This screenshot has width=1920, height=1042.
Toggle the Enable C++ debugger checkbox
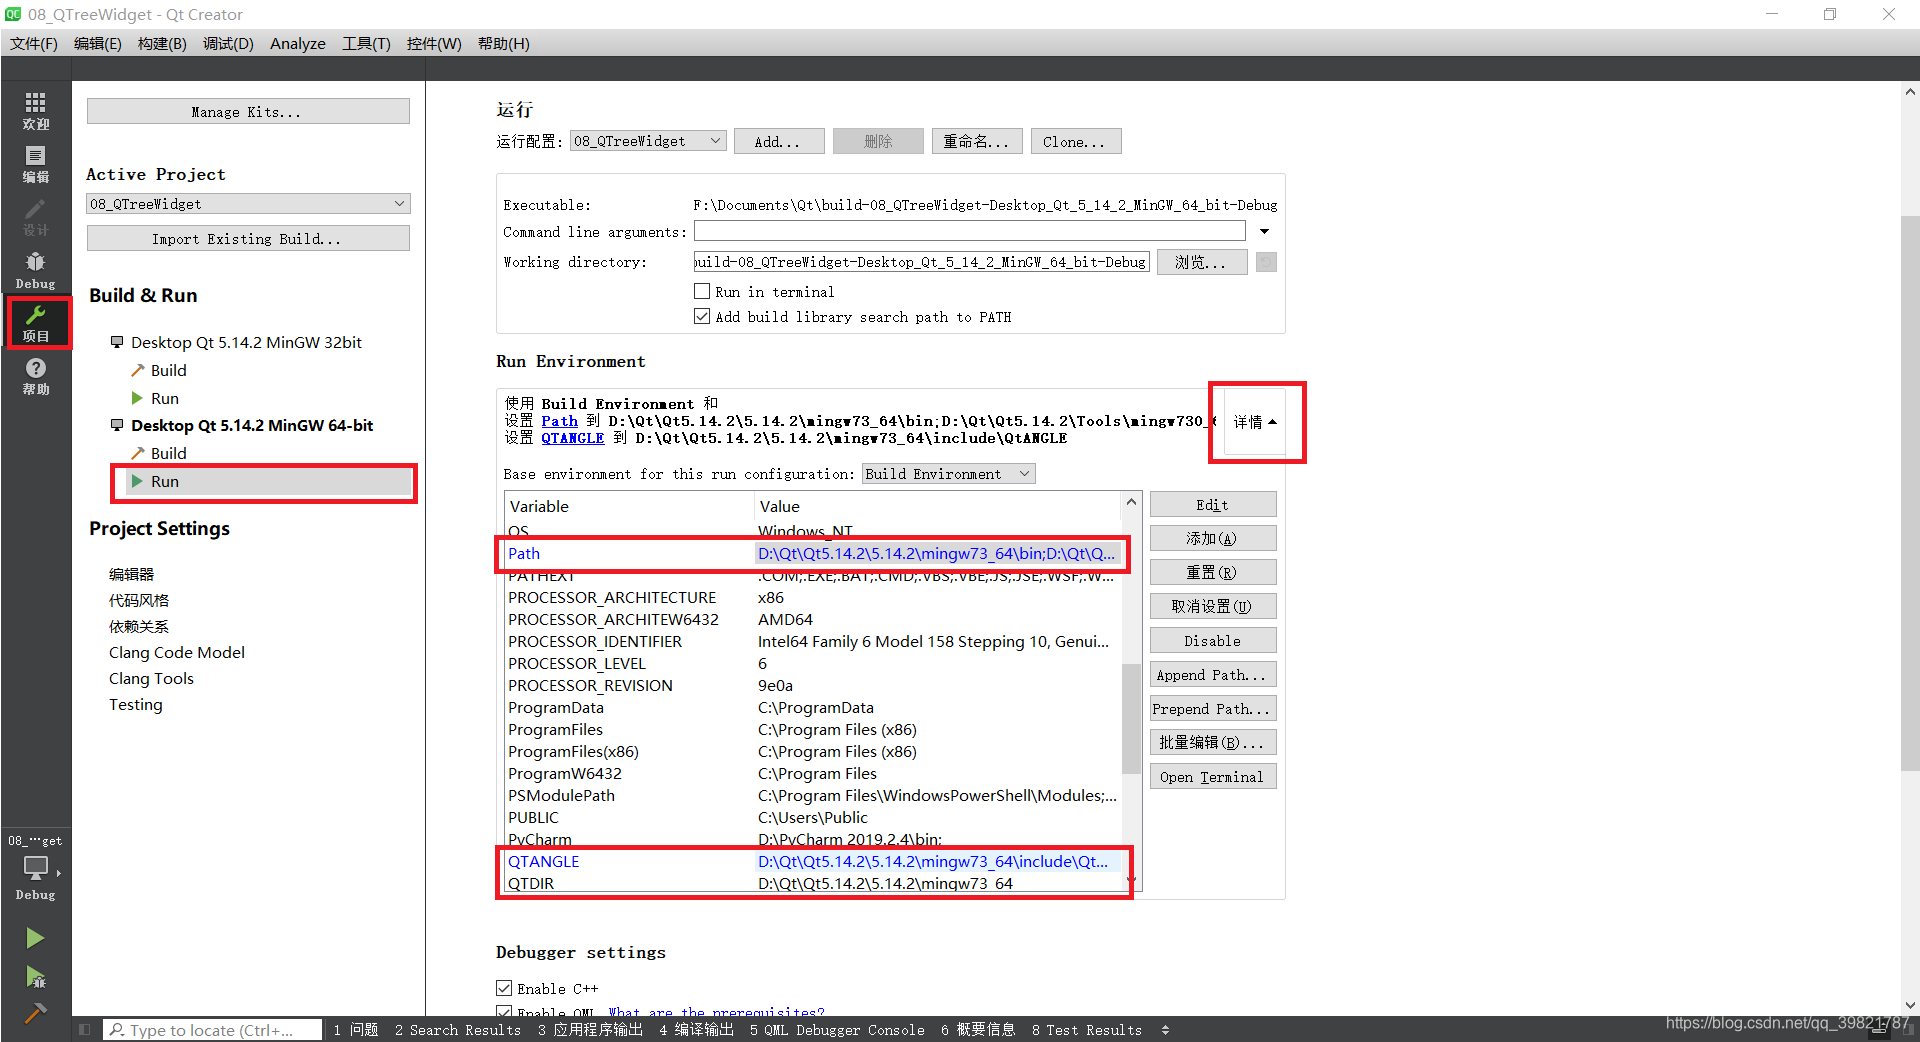point(504,989)
